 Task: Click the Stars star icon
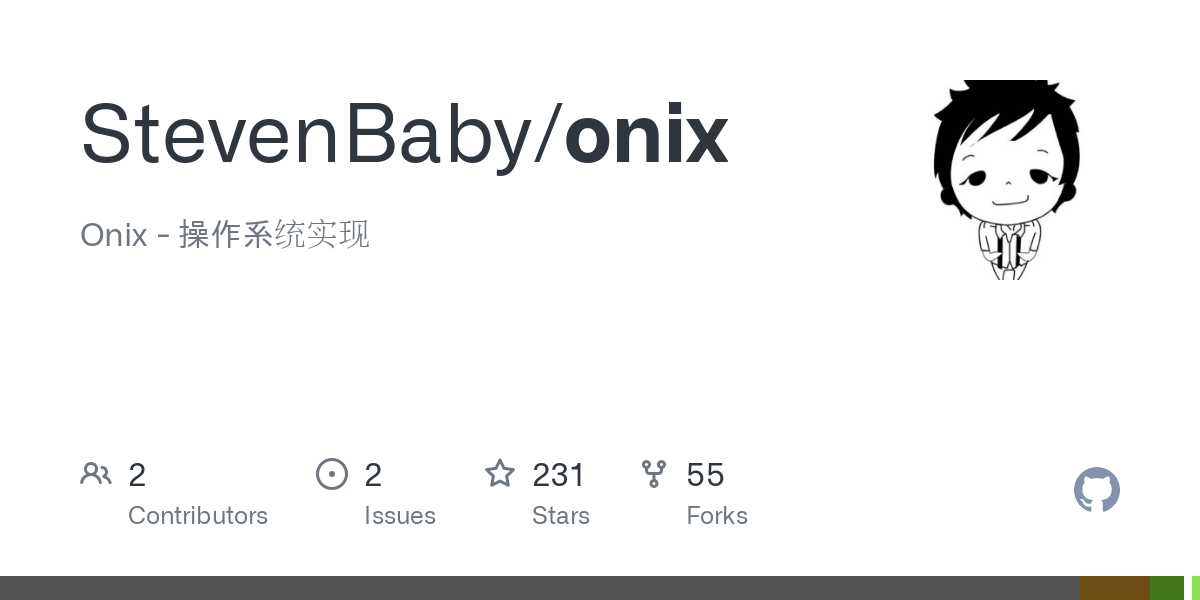pos(500,473)
